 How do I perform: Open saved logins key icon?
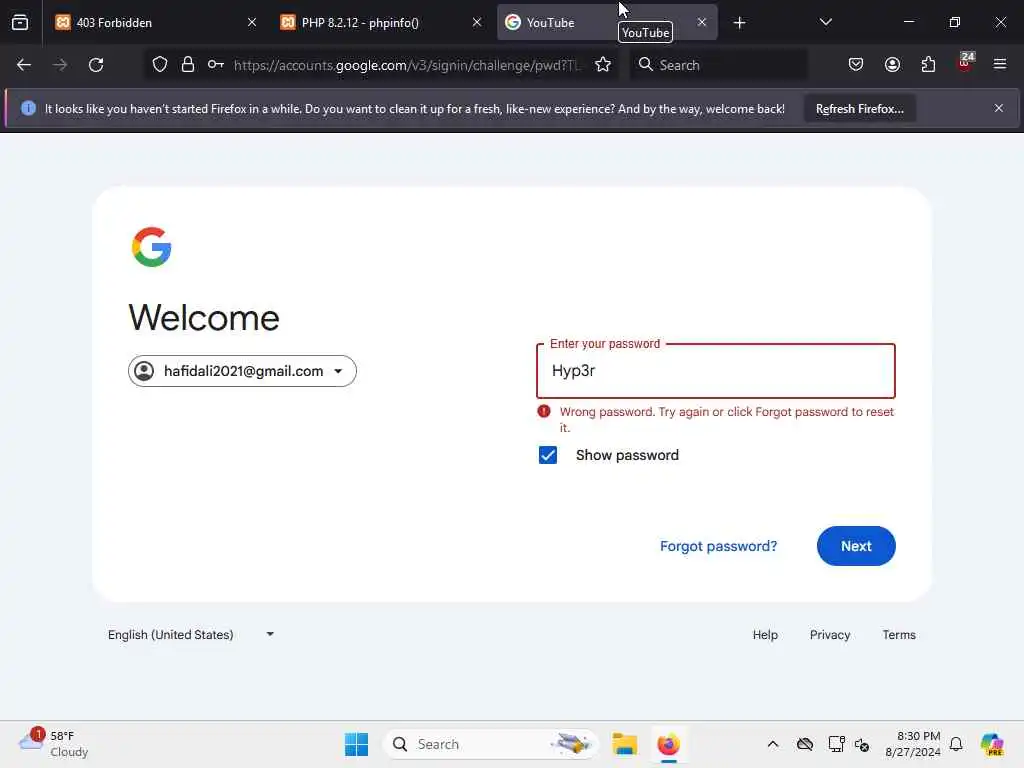216,65
